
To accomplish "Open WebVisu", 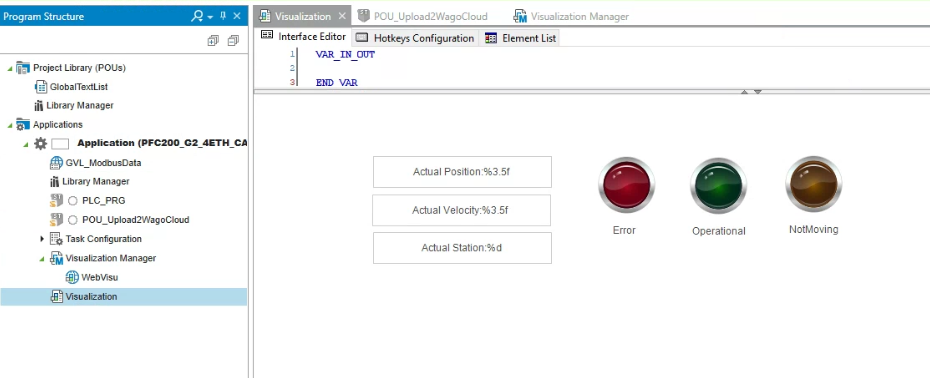I will coord(100,277).
